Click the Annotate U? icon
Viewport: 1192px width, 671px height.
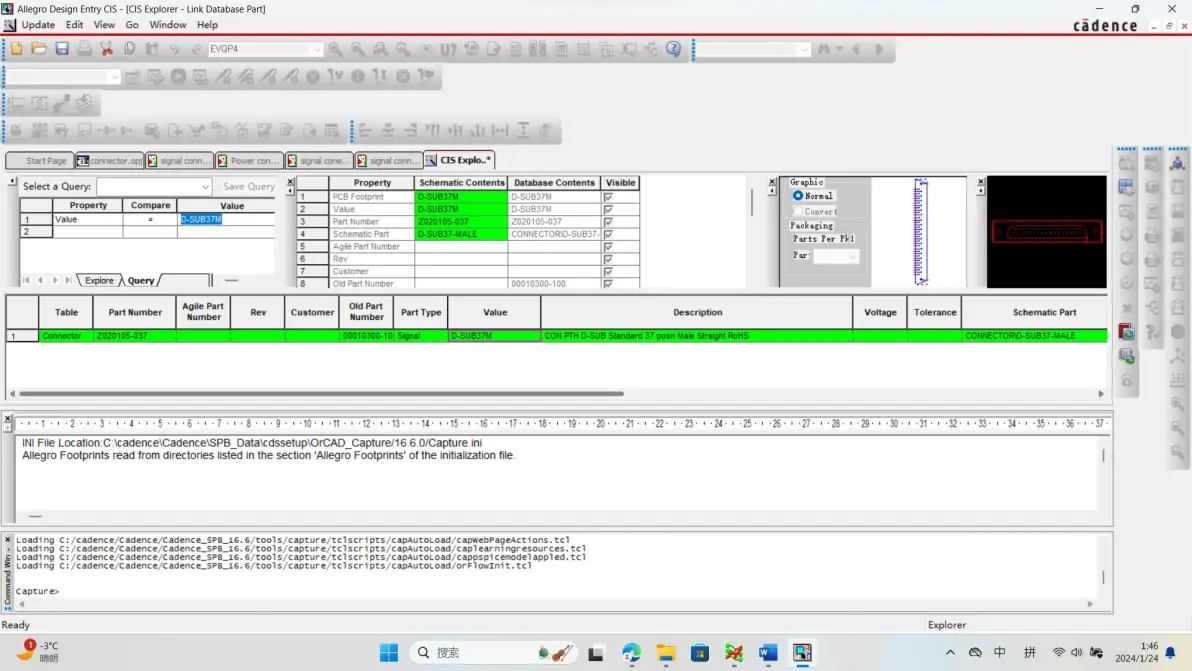[449, 49]
